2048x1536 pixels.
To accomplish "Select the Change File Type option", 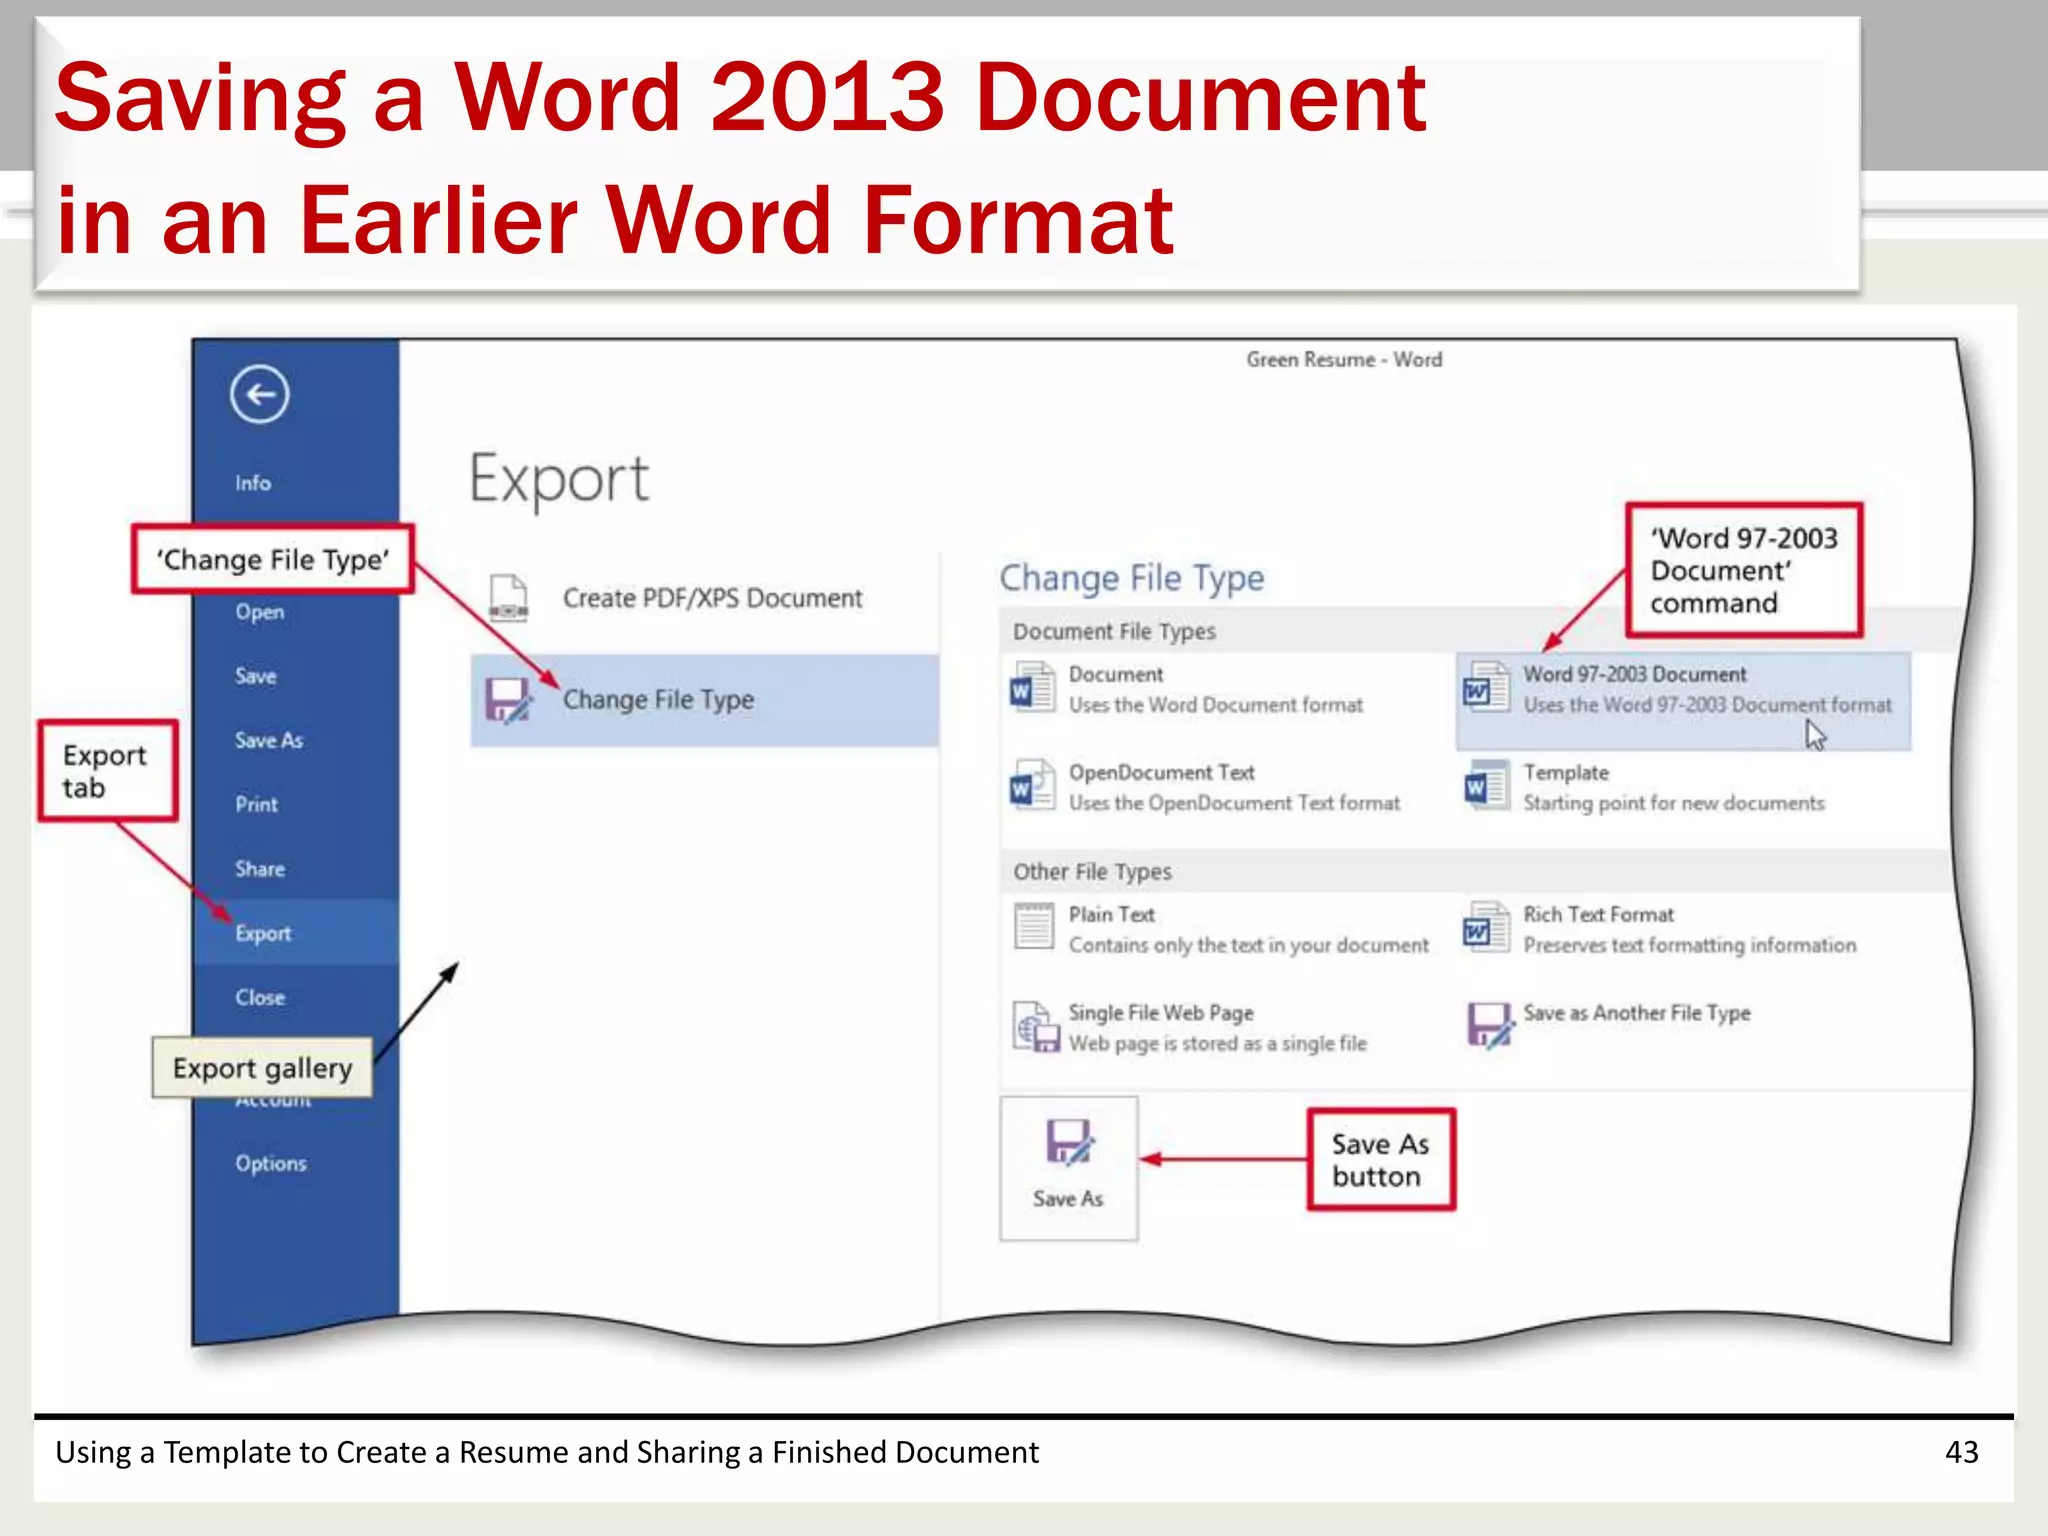I will click(704, 701).
